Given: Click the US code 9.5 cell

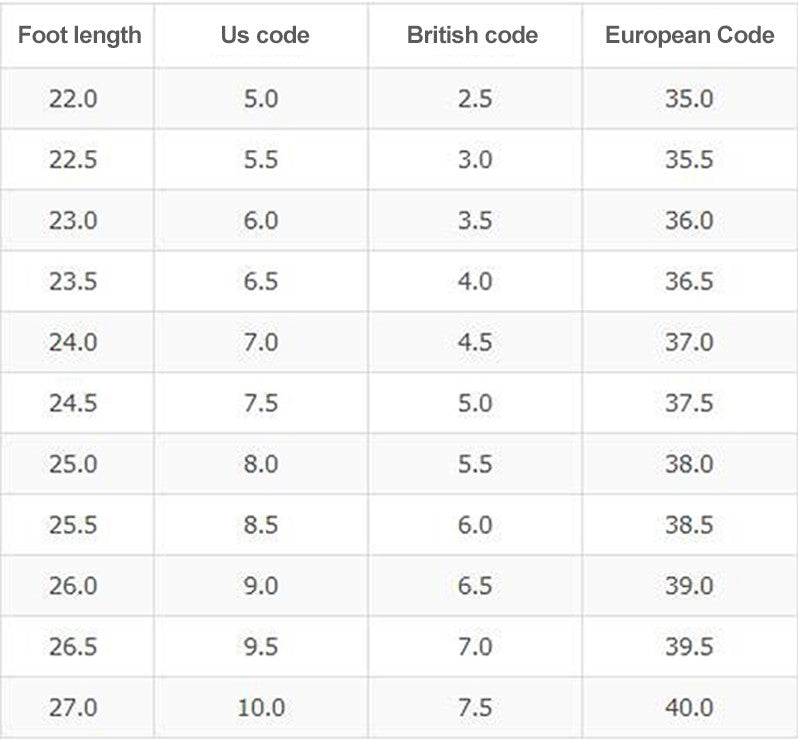Looking at the screenshot, I should pyautogui.click(x=260, y=646).
